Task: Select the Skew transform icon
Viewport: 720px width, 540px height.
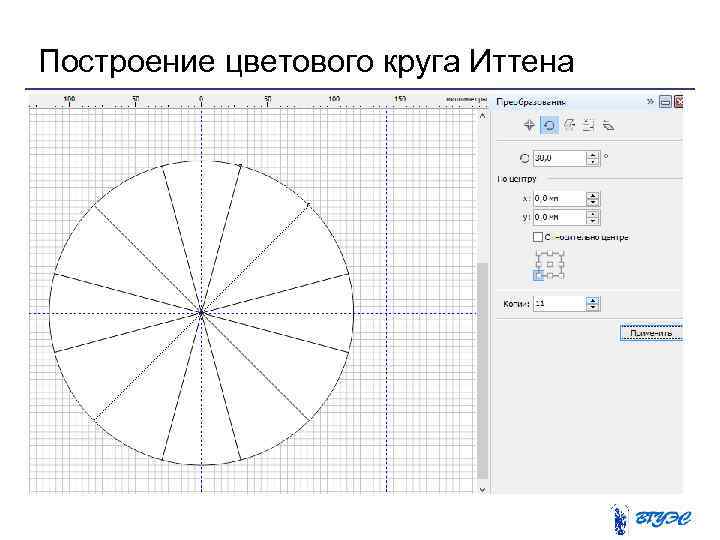Action: point(608,125)
